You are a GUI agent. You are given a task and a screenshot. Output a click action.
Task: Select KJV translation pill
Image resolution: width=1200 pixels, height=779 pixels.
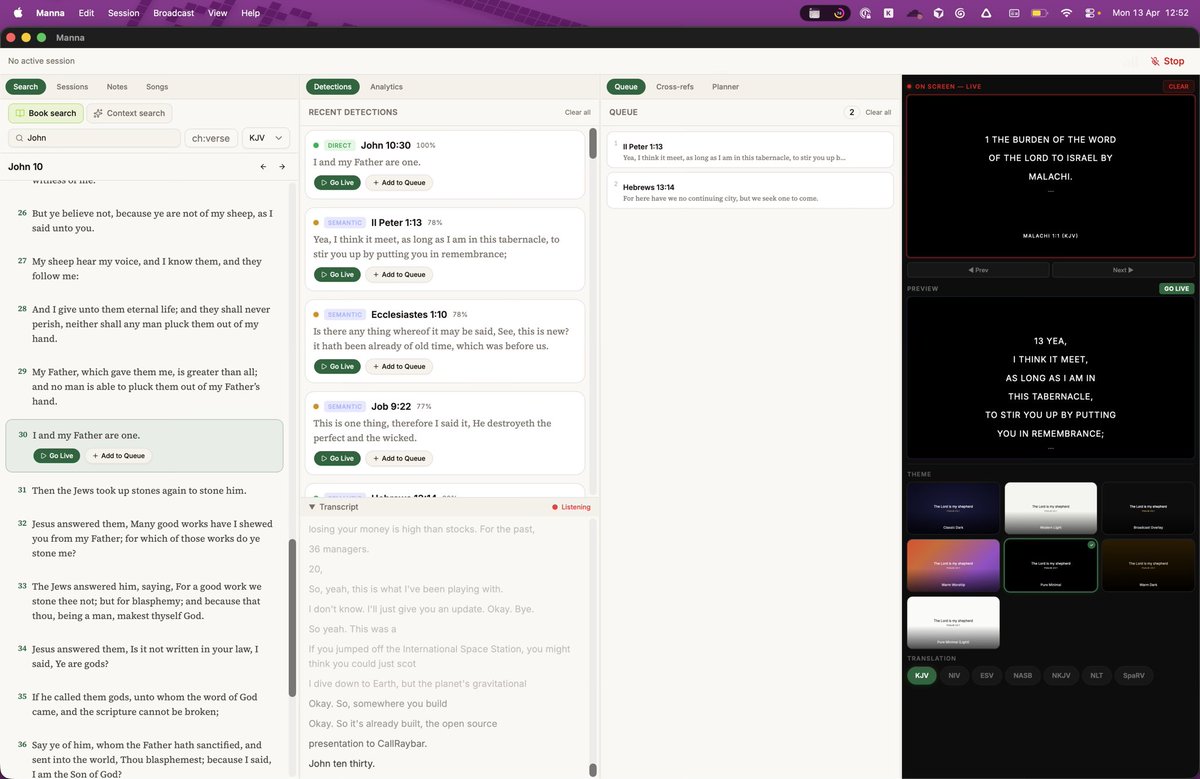pyautogui.click(x=922, y=676)
